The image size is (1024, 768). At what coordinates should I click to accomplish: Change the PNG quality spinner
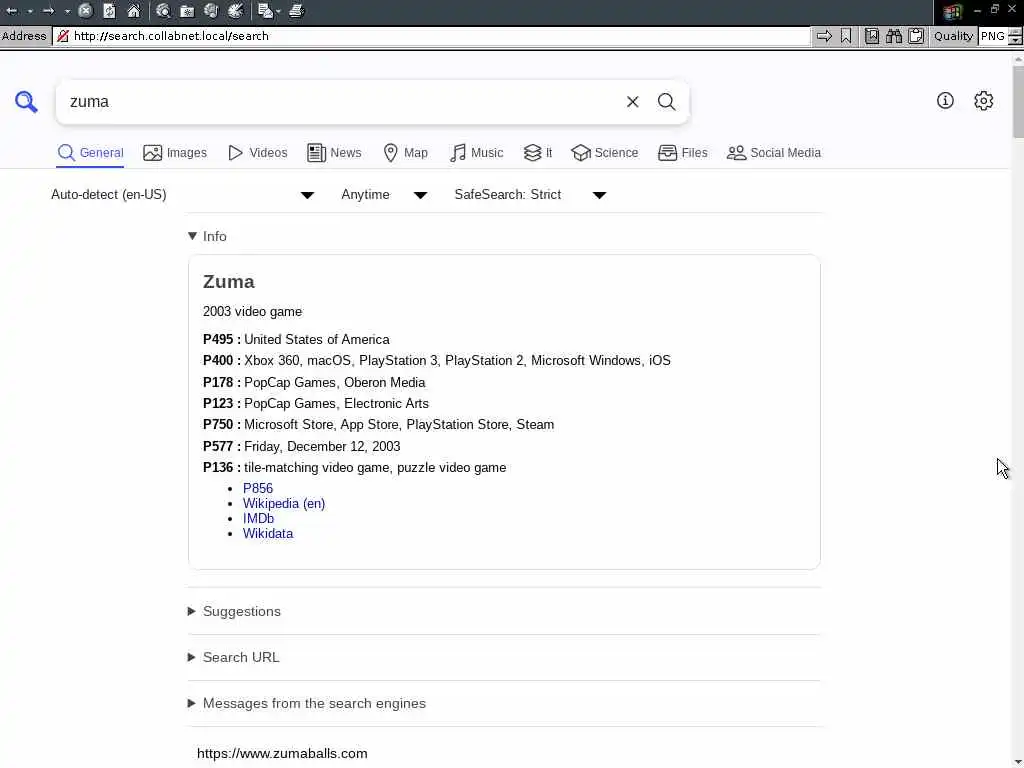[1016, 36]
